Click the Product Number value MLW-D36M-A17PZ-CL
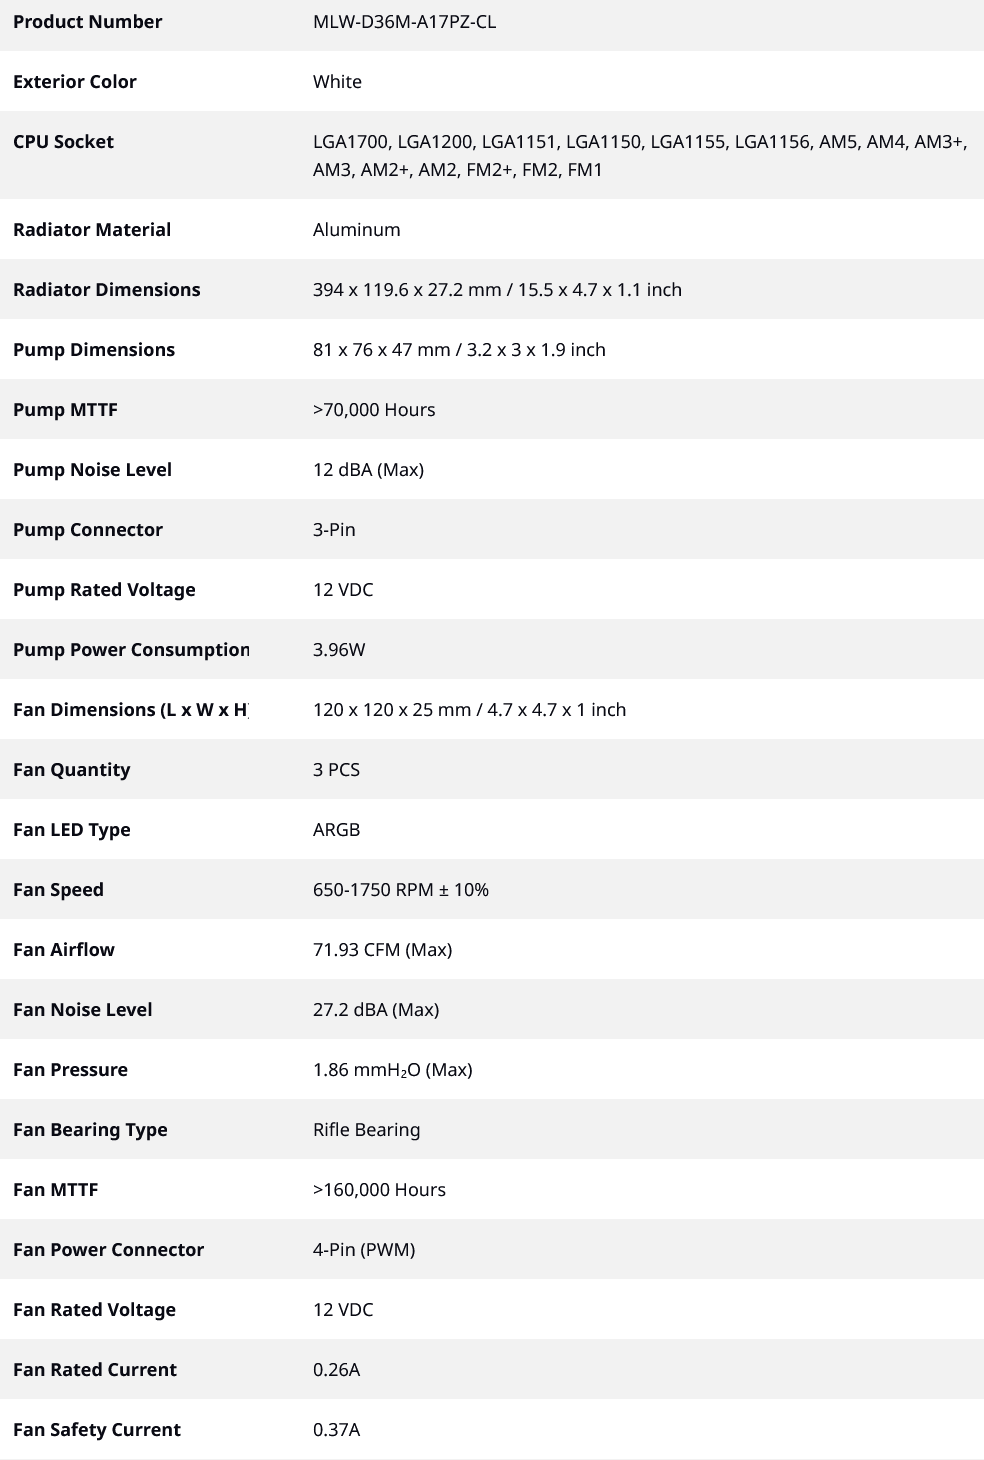The width and height of the screenshot is (984, 1460). point(404,21)
